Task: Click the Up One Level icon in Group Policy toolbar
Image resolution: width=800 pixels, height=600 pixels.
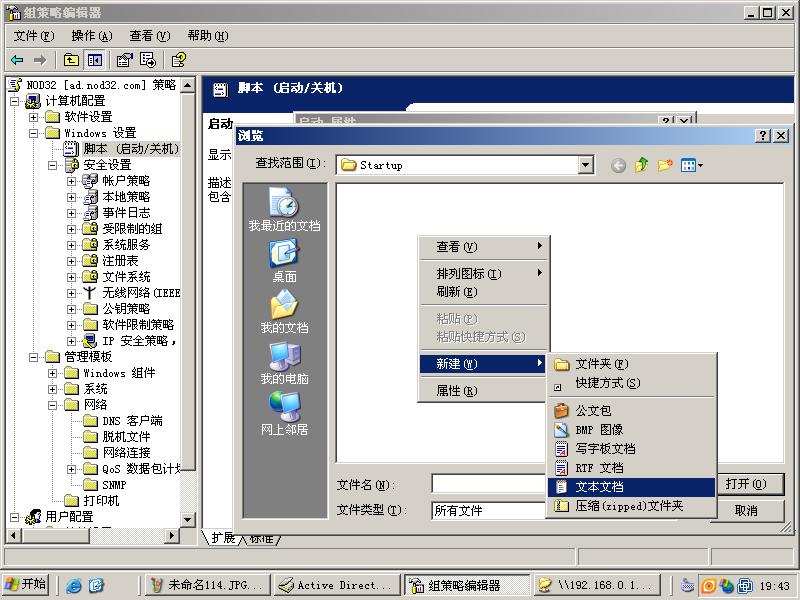Action: (70, 60)
